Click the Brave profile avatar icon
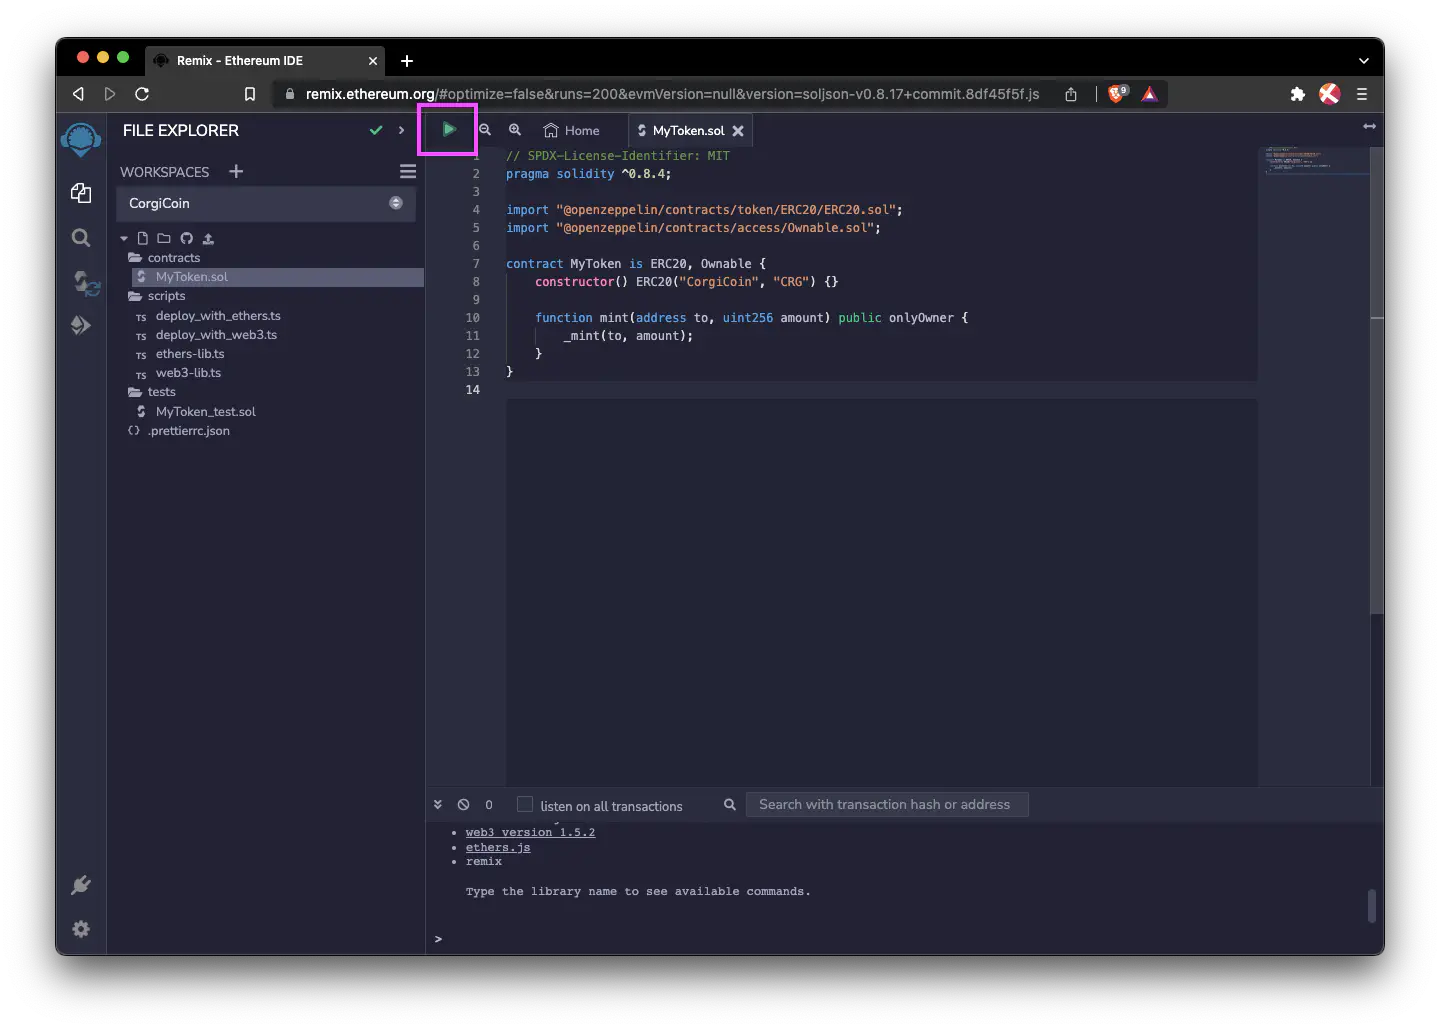The width and height of the screenshot is (1440, 1029). click(1329, 94)
